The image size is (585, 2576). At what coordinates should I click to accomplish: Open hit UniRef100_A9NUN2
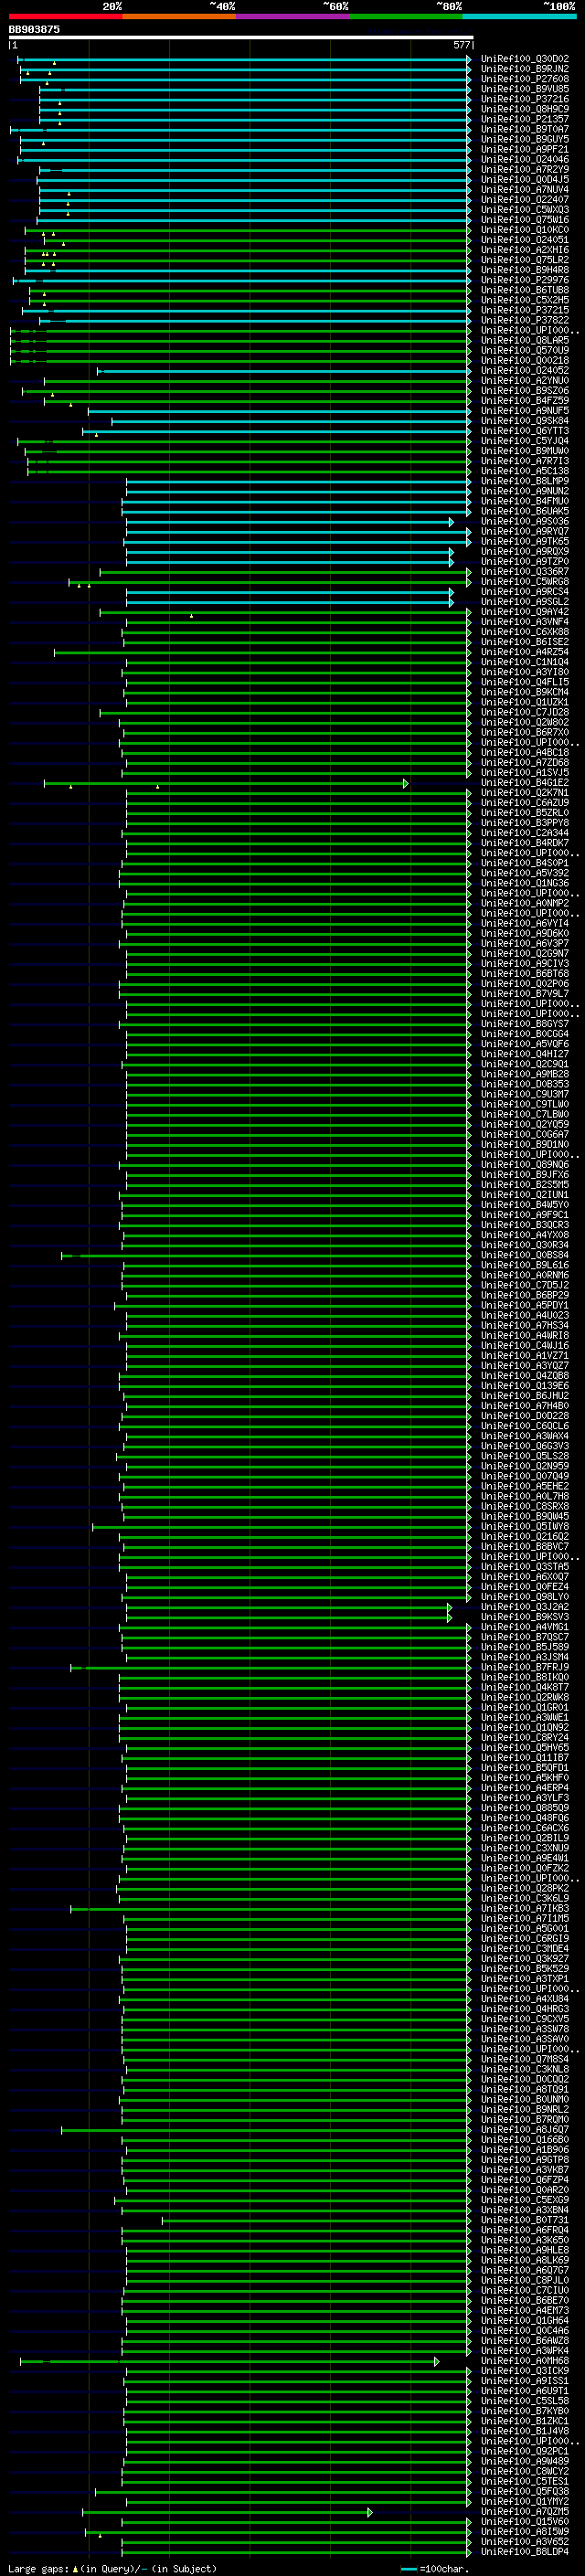tap(524, 491)
